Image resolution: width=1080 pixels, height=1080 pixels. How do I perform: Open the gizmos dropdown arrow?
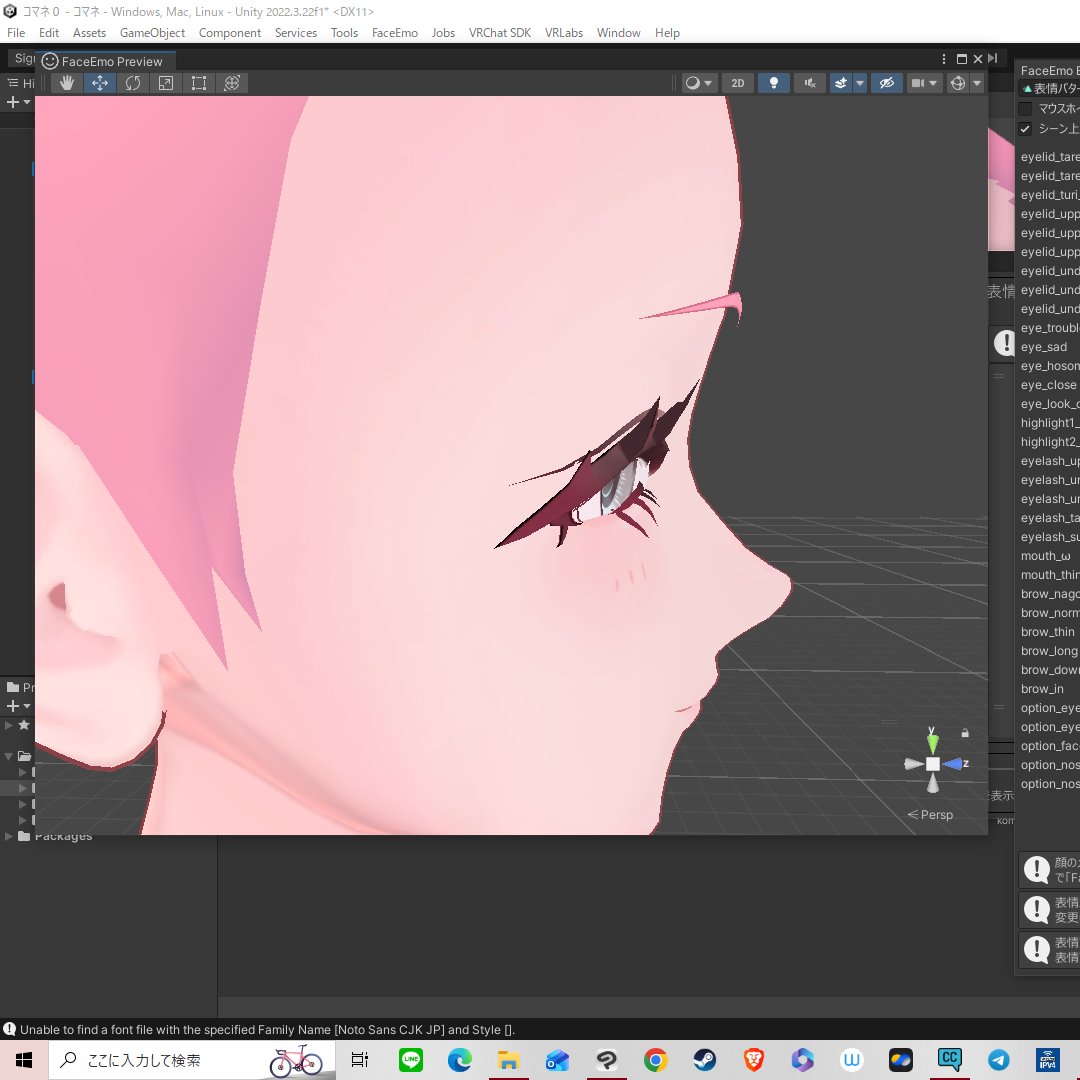pyautogui.click(x=977, y=83)
